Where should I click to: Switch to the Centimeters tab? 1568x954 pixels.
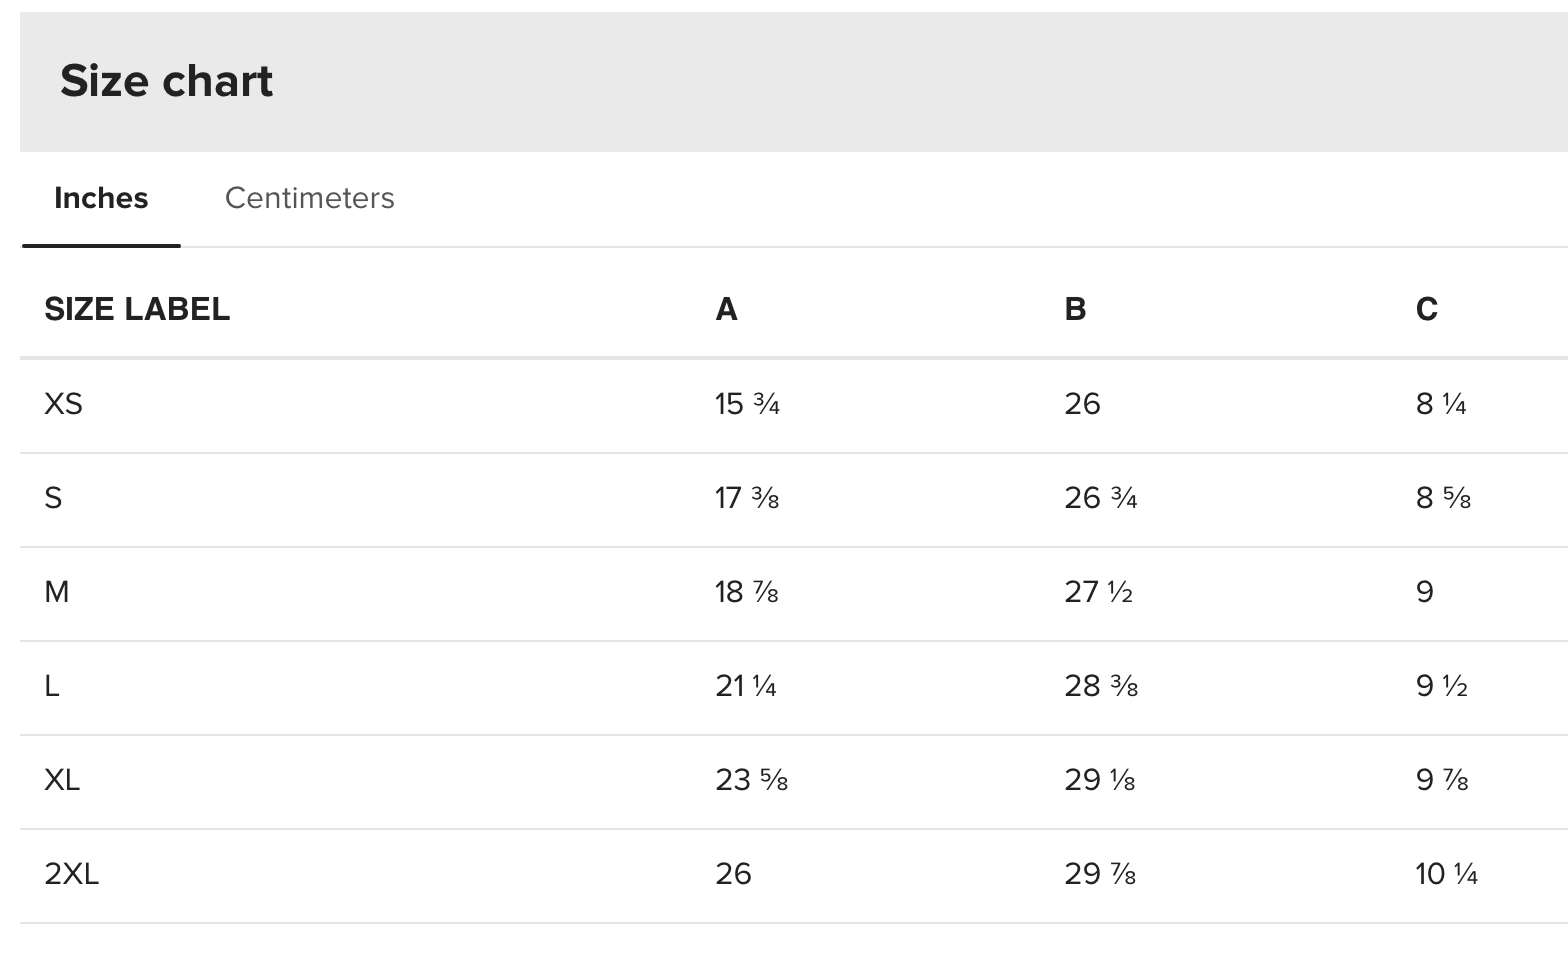(x=309, y=198)
